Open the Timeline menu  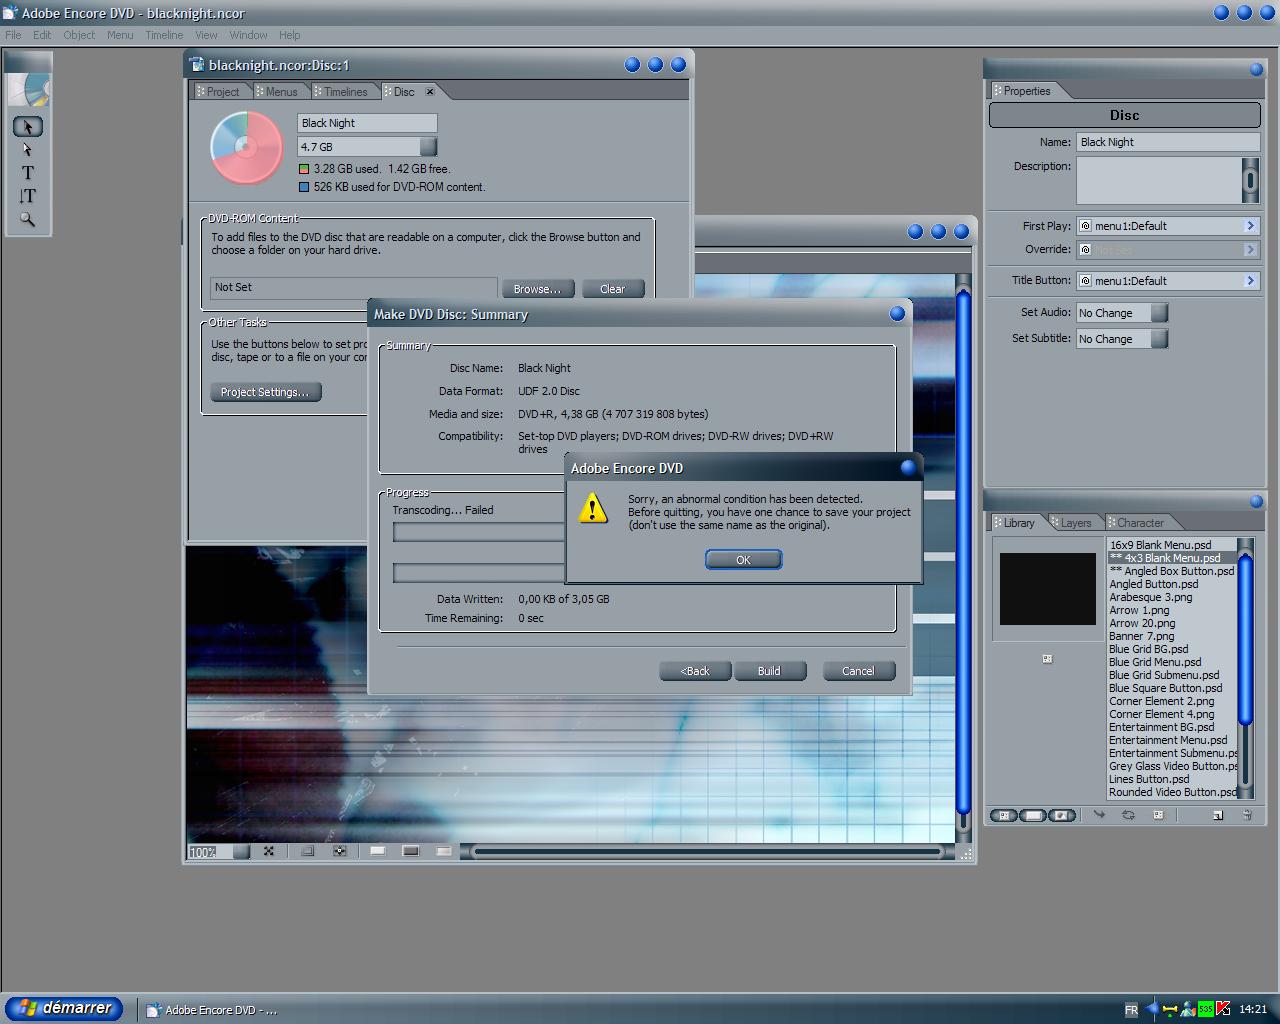pyautogui.click(x=164, y=35)
